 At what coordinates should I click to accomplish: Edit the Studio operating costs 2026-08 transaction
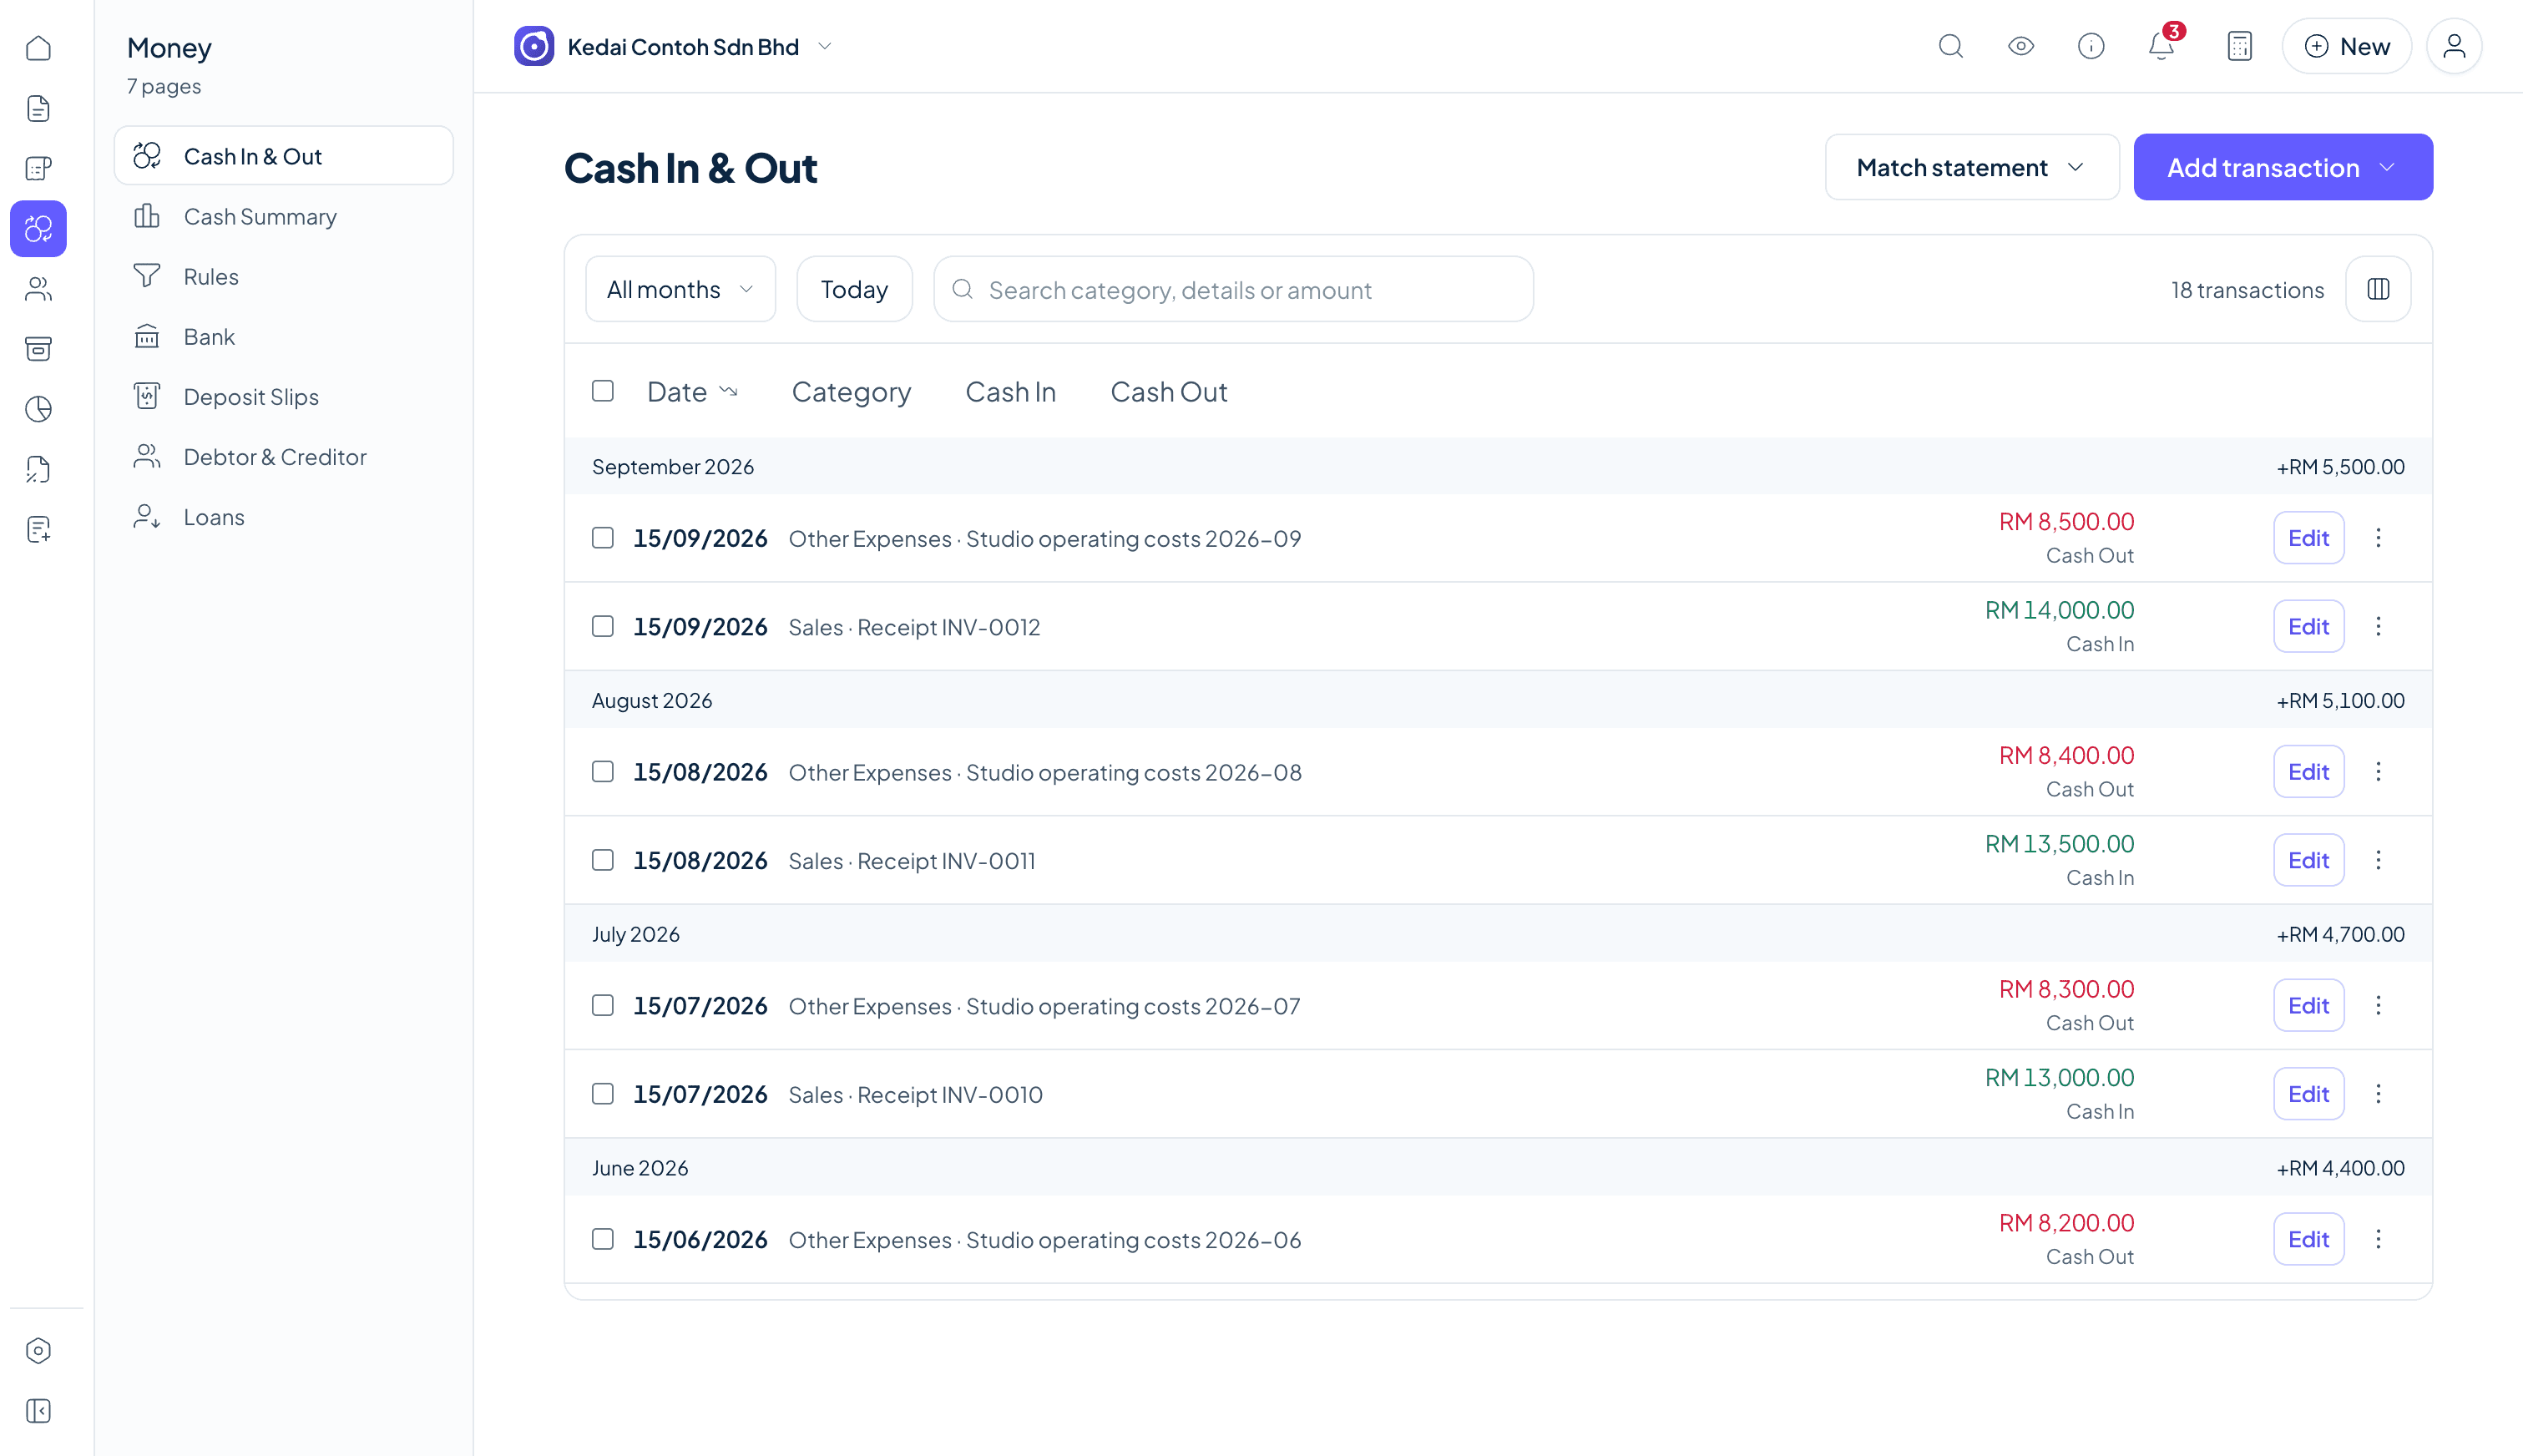coord(2308,771)
